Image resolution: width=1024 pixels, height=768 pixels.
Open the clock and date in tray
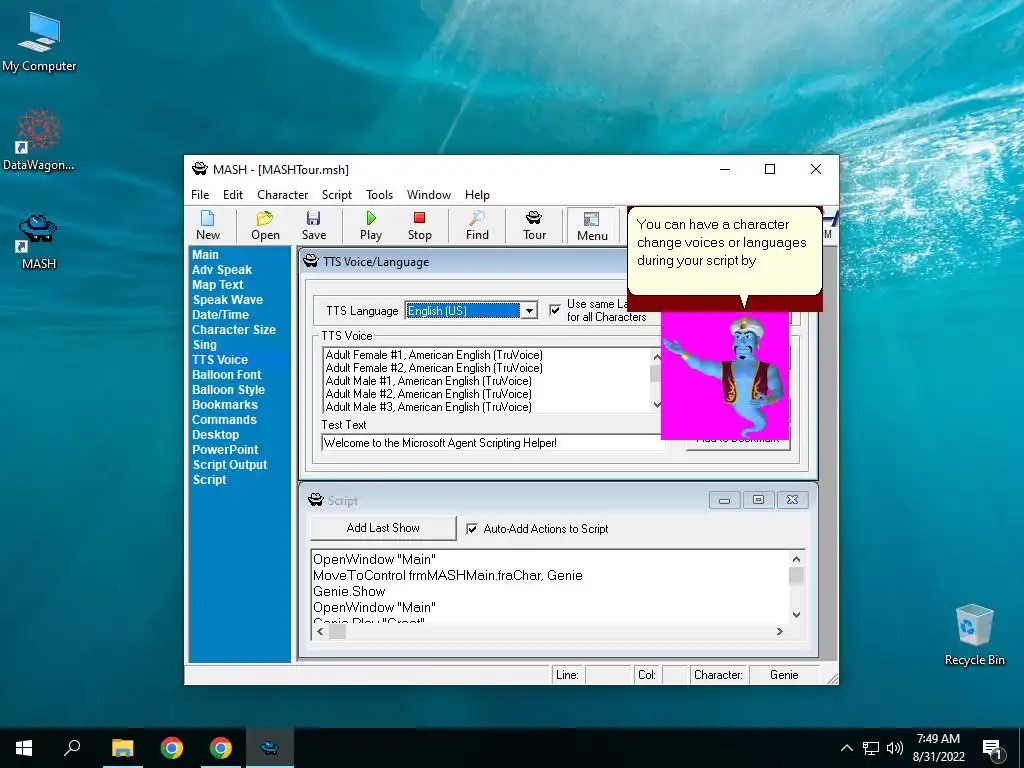tap(938, 748)
